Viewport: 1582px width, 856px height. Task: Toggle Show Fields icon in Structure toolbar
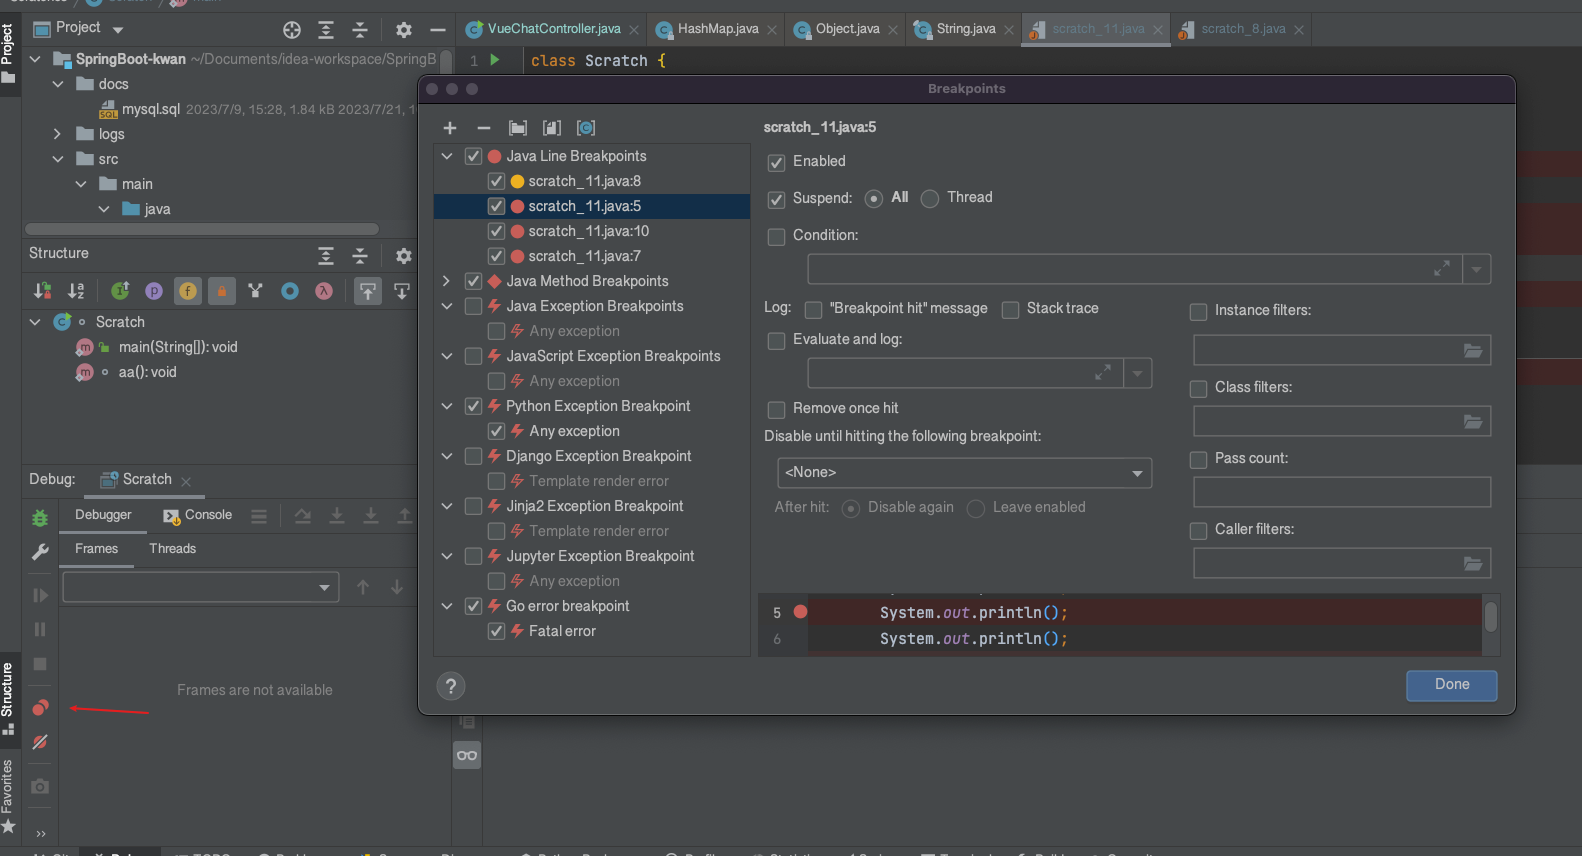(x=188, y=291)
